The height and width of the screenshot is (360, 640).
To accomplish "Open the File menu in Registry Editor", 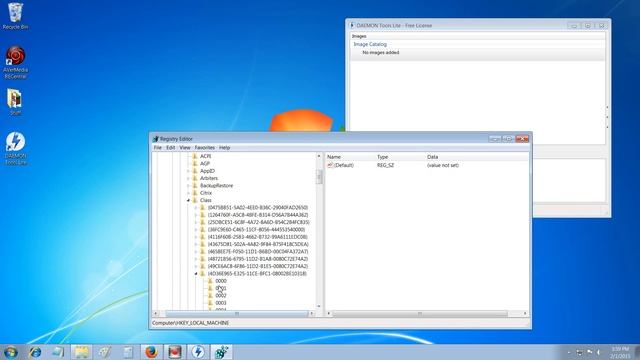I will (x=158, y=148).
